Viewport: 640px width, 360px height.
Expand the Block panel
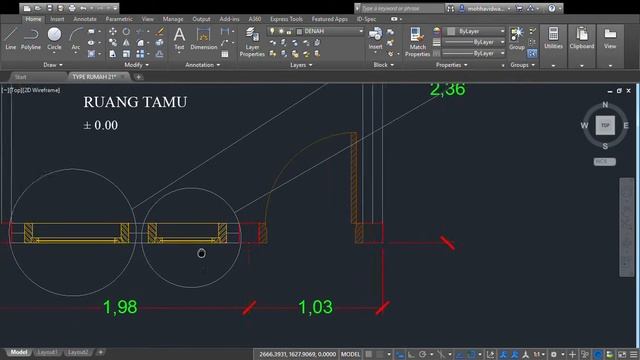[x=384, y=65]
